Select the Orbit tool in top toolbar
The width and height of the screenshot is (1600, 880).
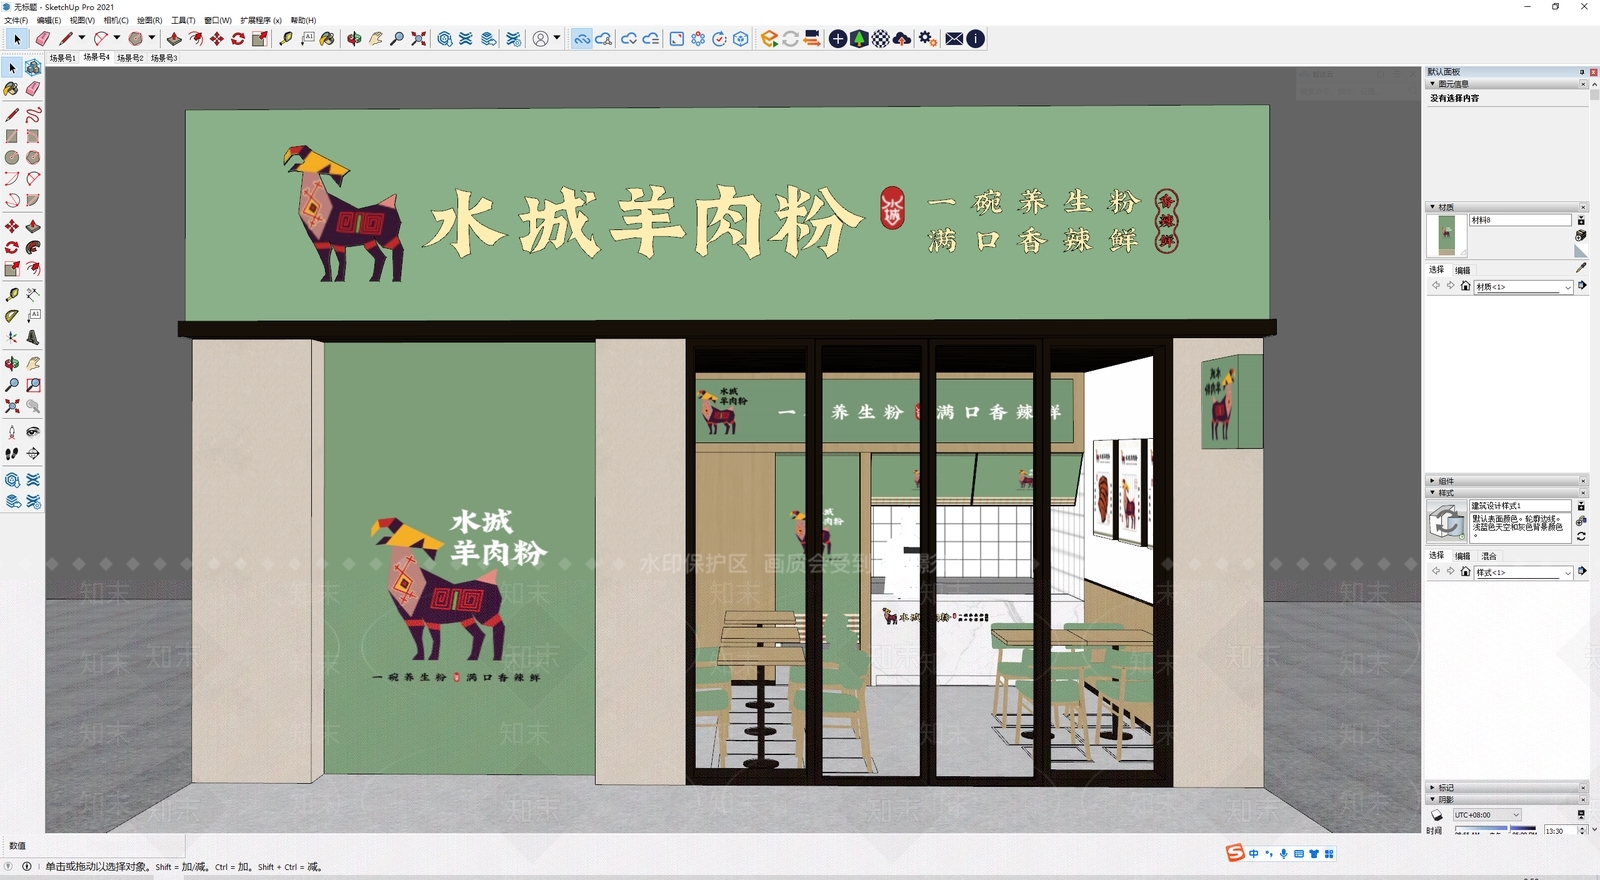[x=354, y=39]
